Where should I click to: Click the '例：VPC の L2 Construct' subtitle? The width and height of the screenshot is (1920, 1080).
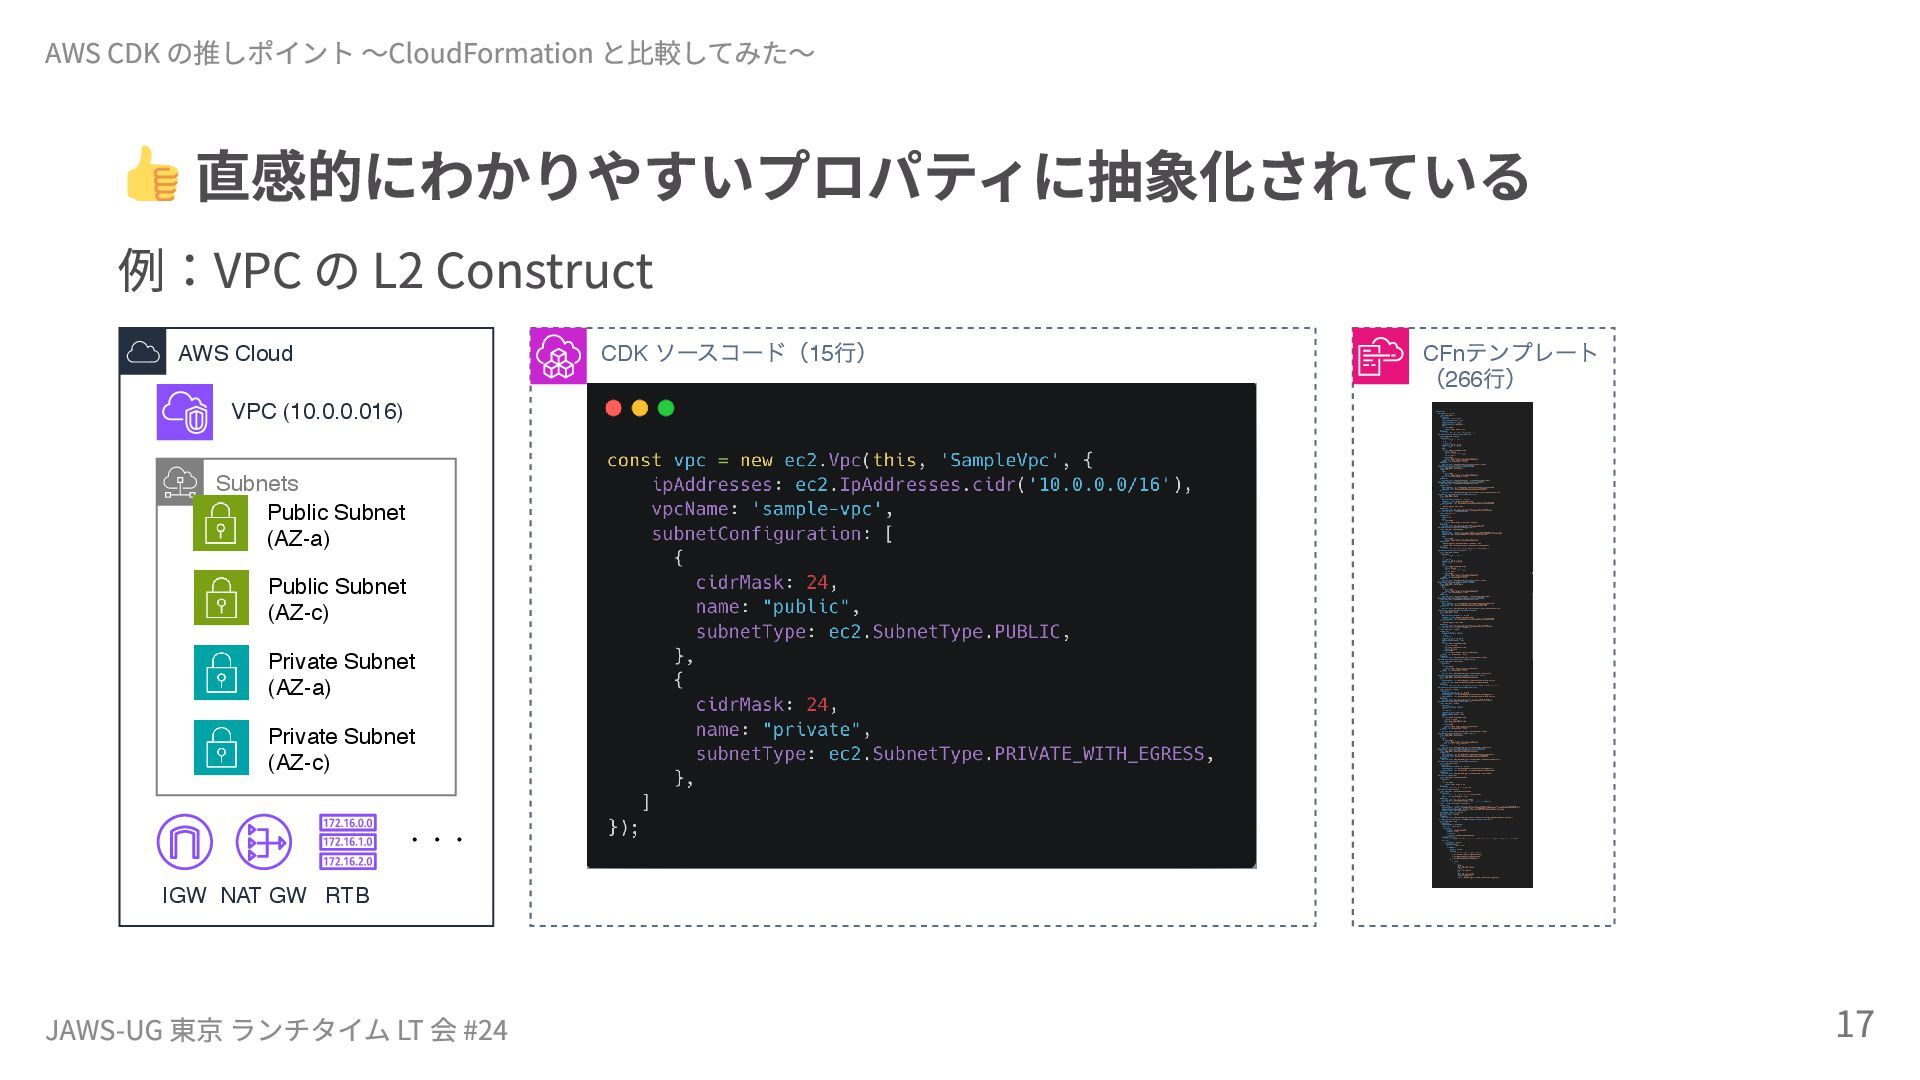coord(385,270)
